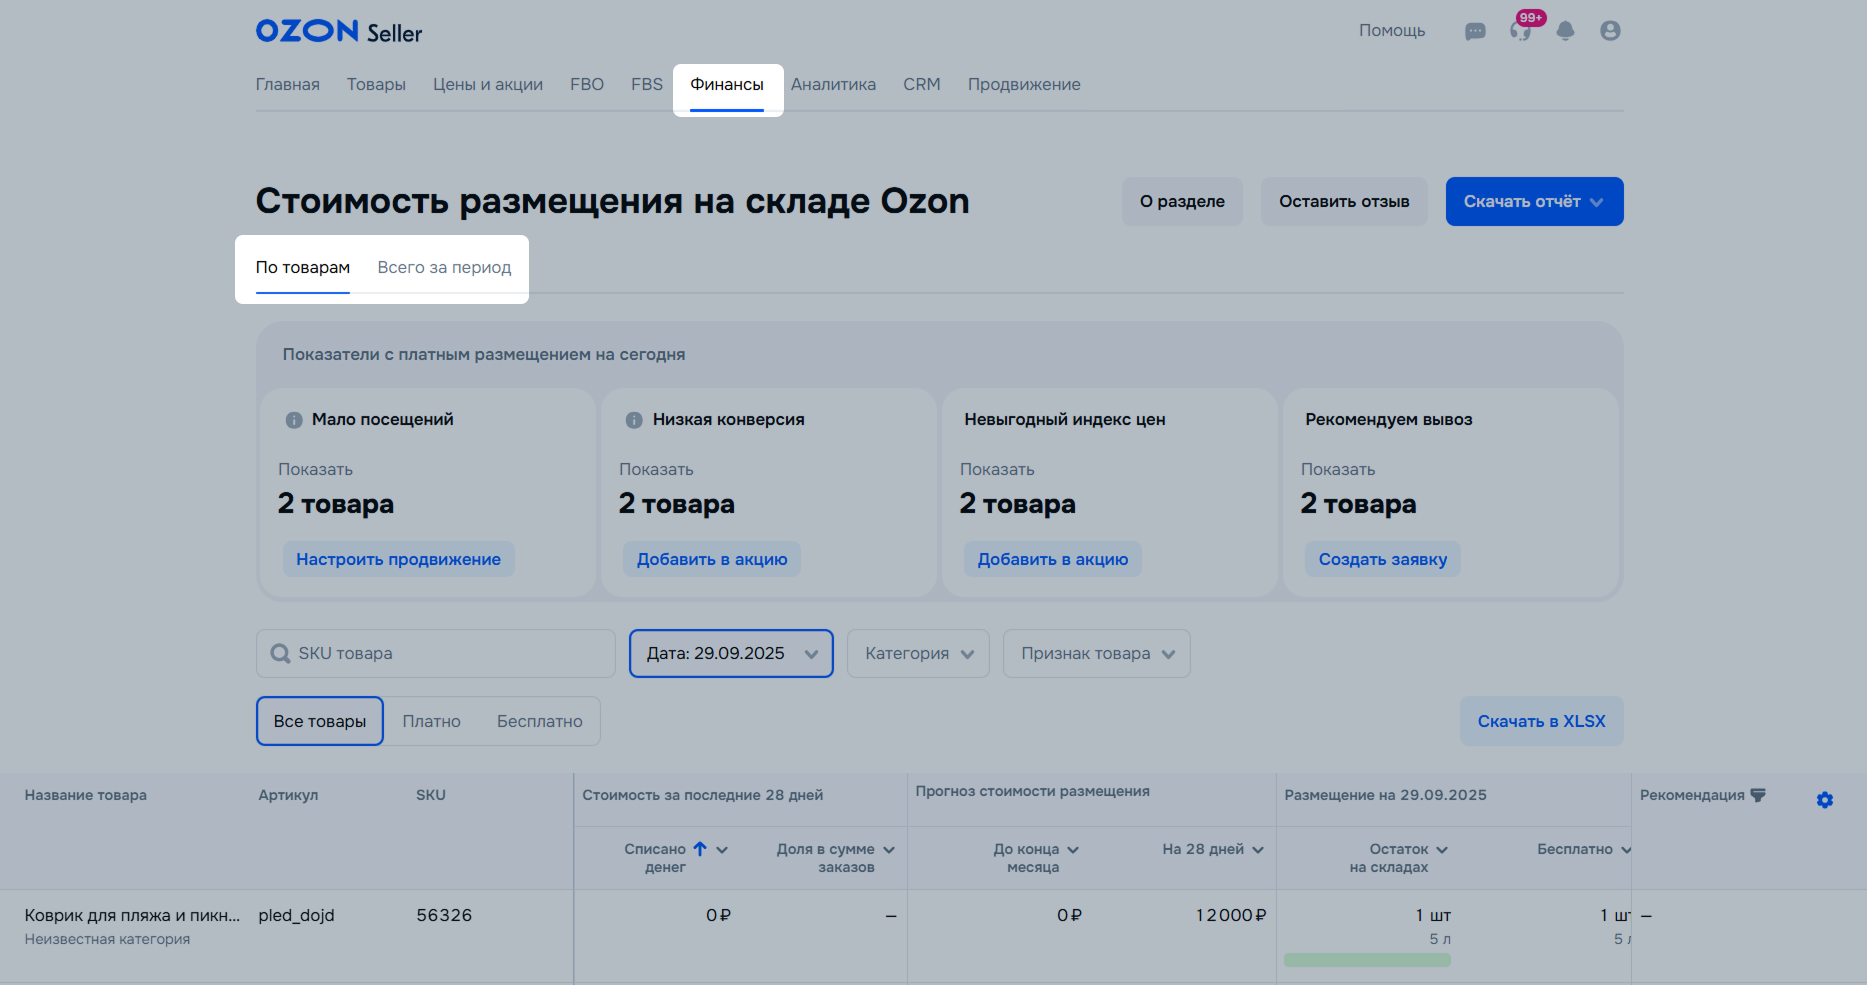Click the table settings gear icon
This screenshot has height=985, width=1867.
(x=1825, y=800)
